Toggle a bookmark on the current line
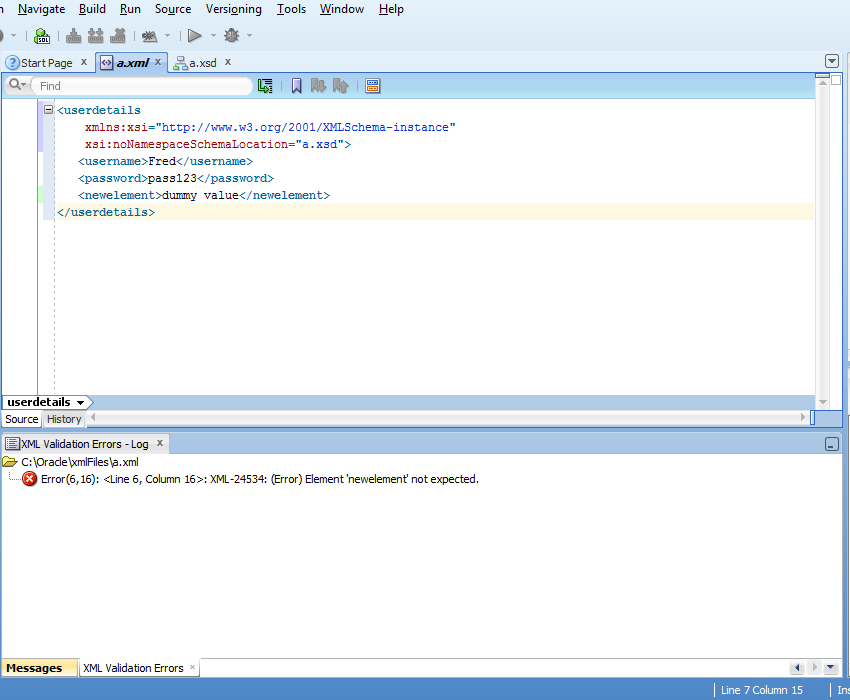 click(x=297, y=86)
